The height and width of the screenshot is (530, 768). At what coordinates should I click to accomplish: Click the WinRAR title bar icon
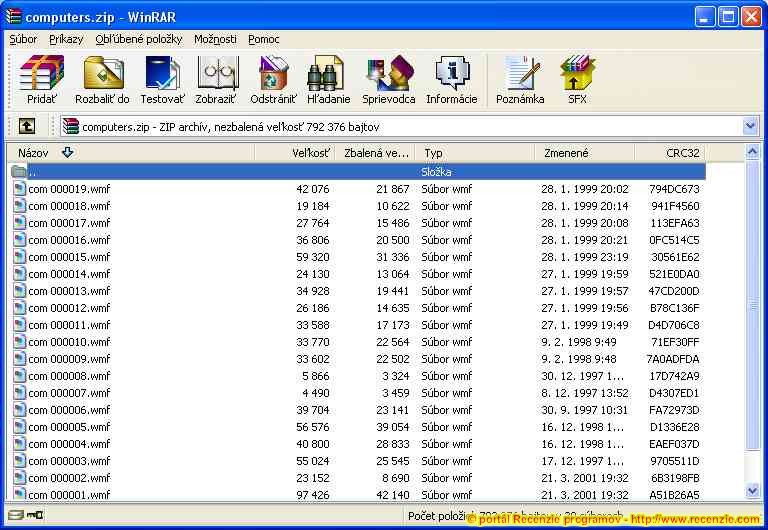tap(14, 16)
